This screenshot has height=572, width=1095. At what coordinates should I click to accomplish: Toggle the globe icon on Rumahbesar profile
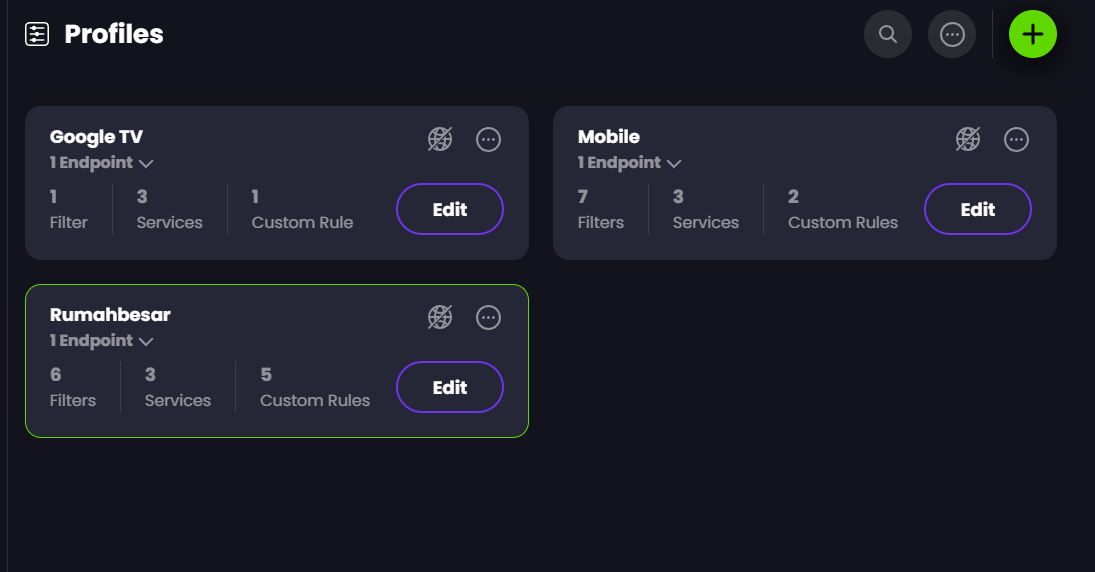(x=440, y=317)
